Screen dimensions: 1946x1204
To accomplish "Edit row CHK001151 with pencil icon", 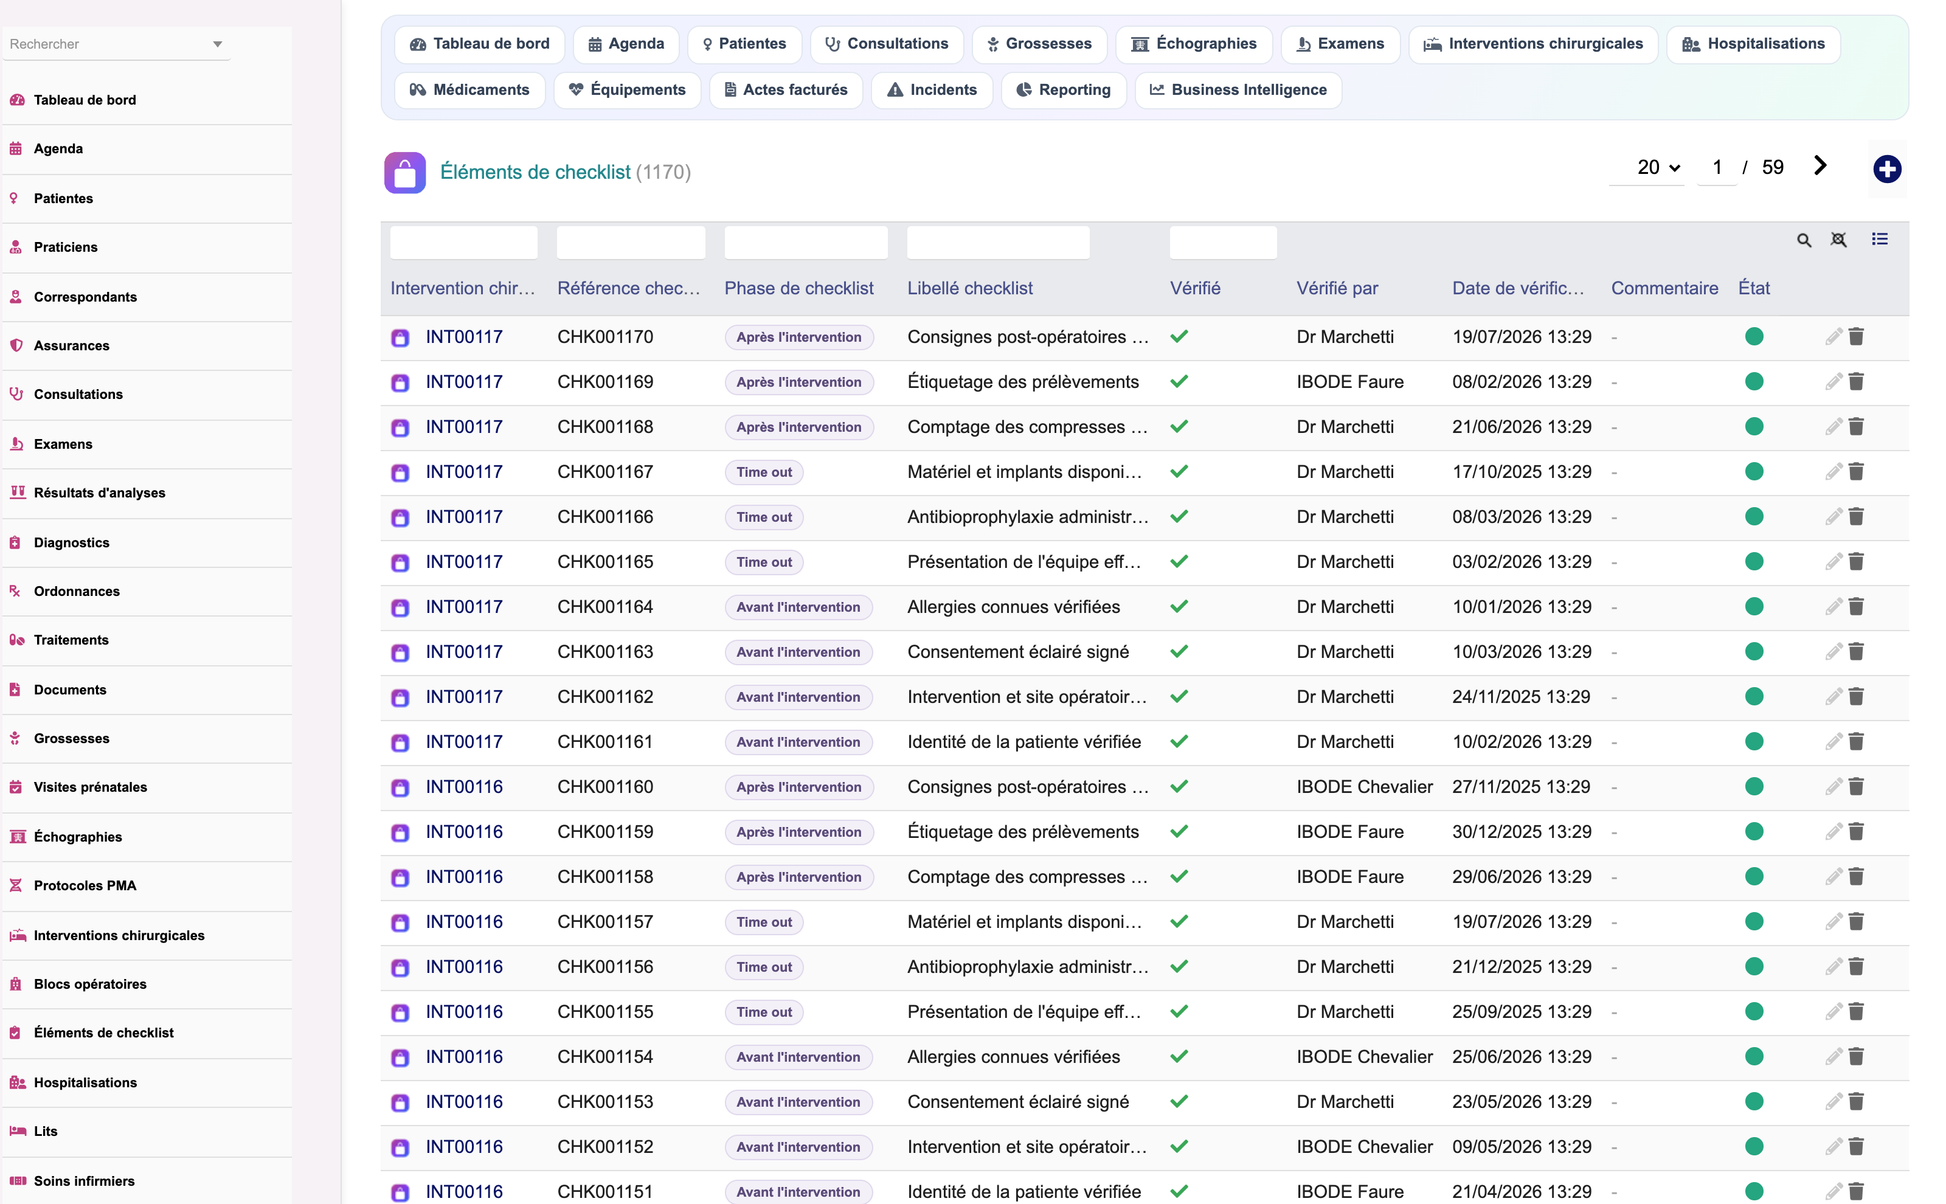I will click(1833, 1192).
